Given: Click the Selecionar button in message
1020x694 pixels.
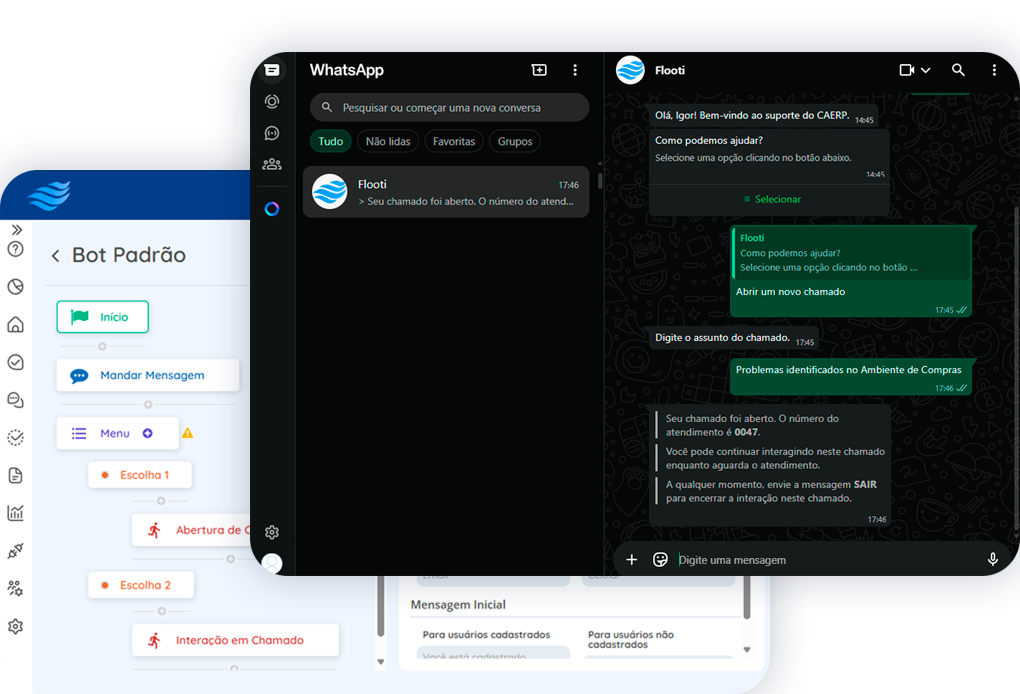Looking at the screenshot, I should point(771,199).
